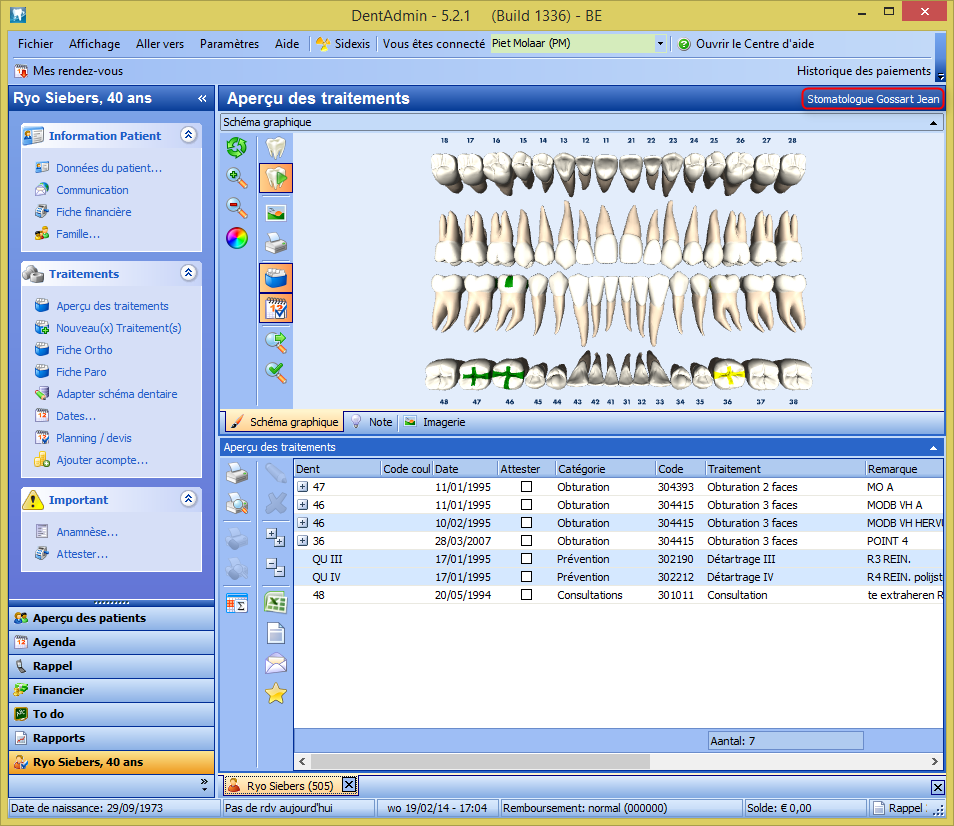Click the envelope mail icon
Viewport: 954px width, 826px height.
click(x=275, y=663)
